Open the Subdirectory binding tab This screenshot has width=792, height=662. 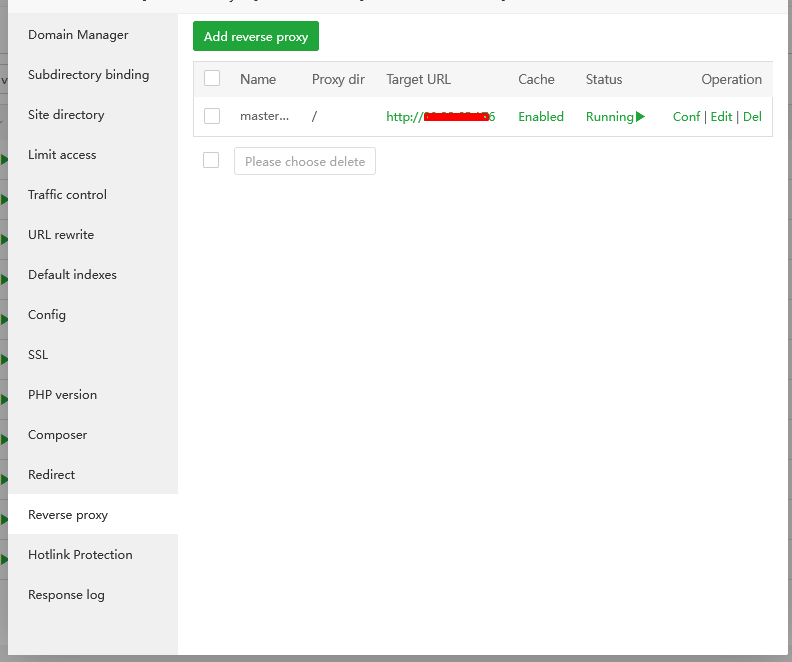pyautogui.click(x=88, y=75)
